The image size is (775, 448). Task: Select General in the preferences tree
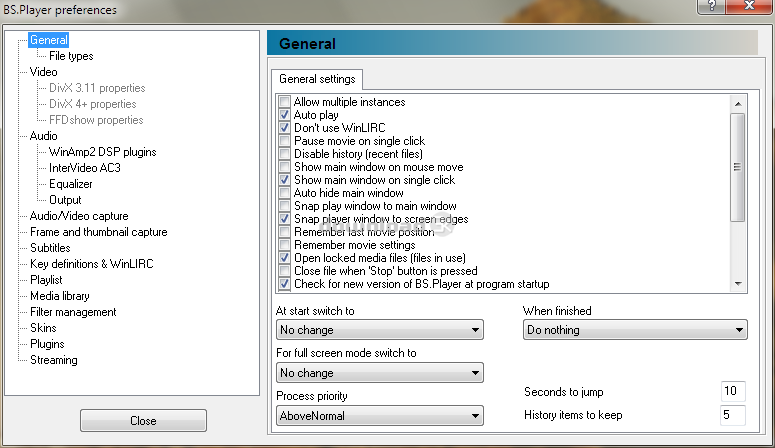48,40
